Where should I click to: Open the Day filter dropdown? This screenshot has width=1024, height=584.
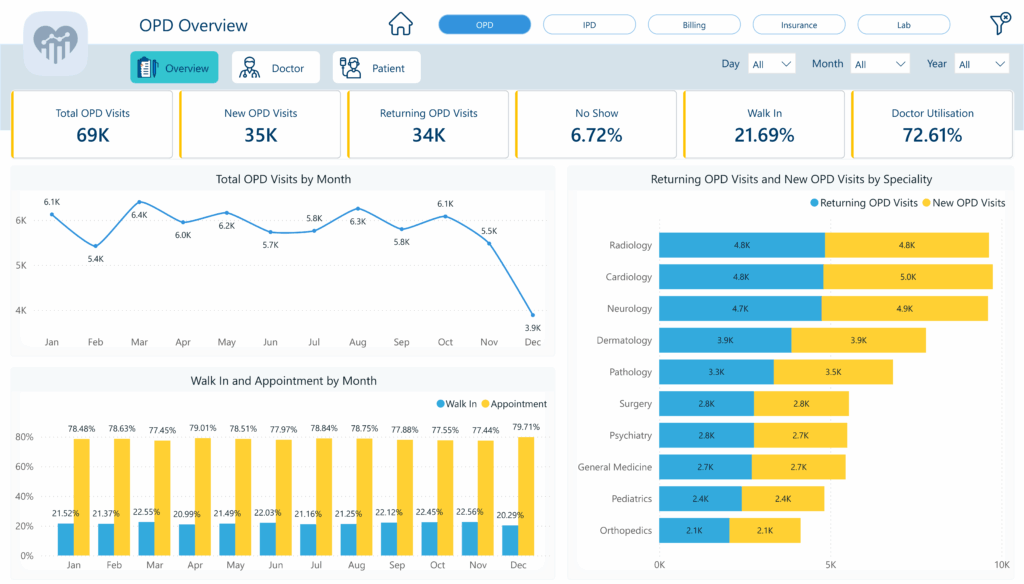(771, 63)
